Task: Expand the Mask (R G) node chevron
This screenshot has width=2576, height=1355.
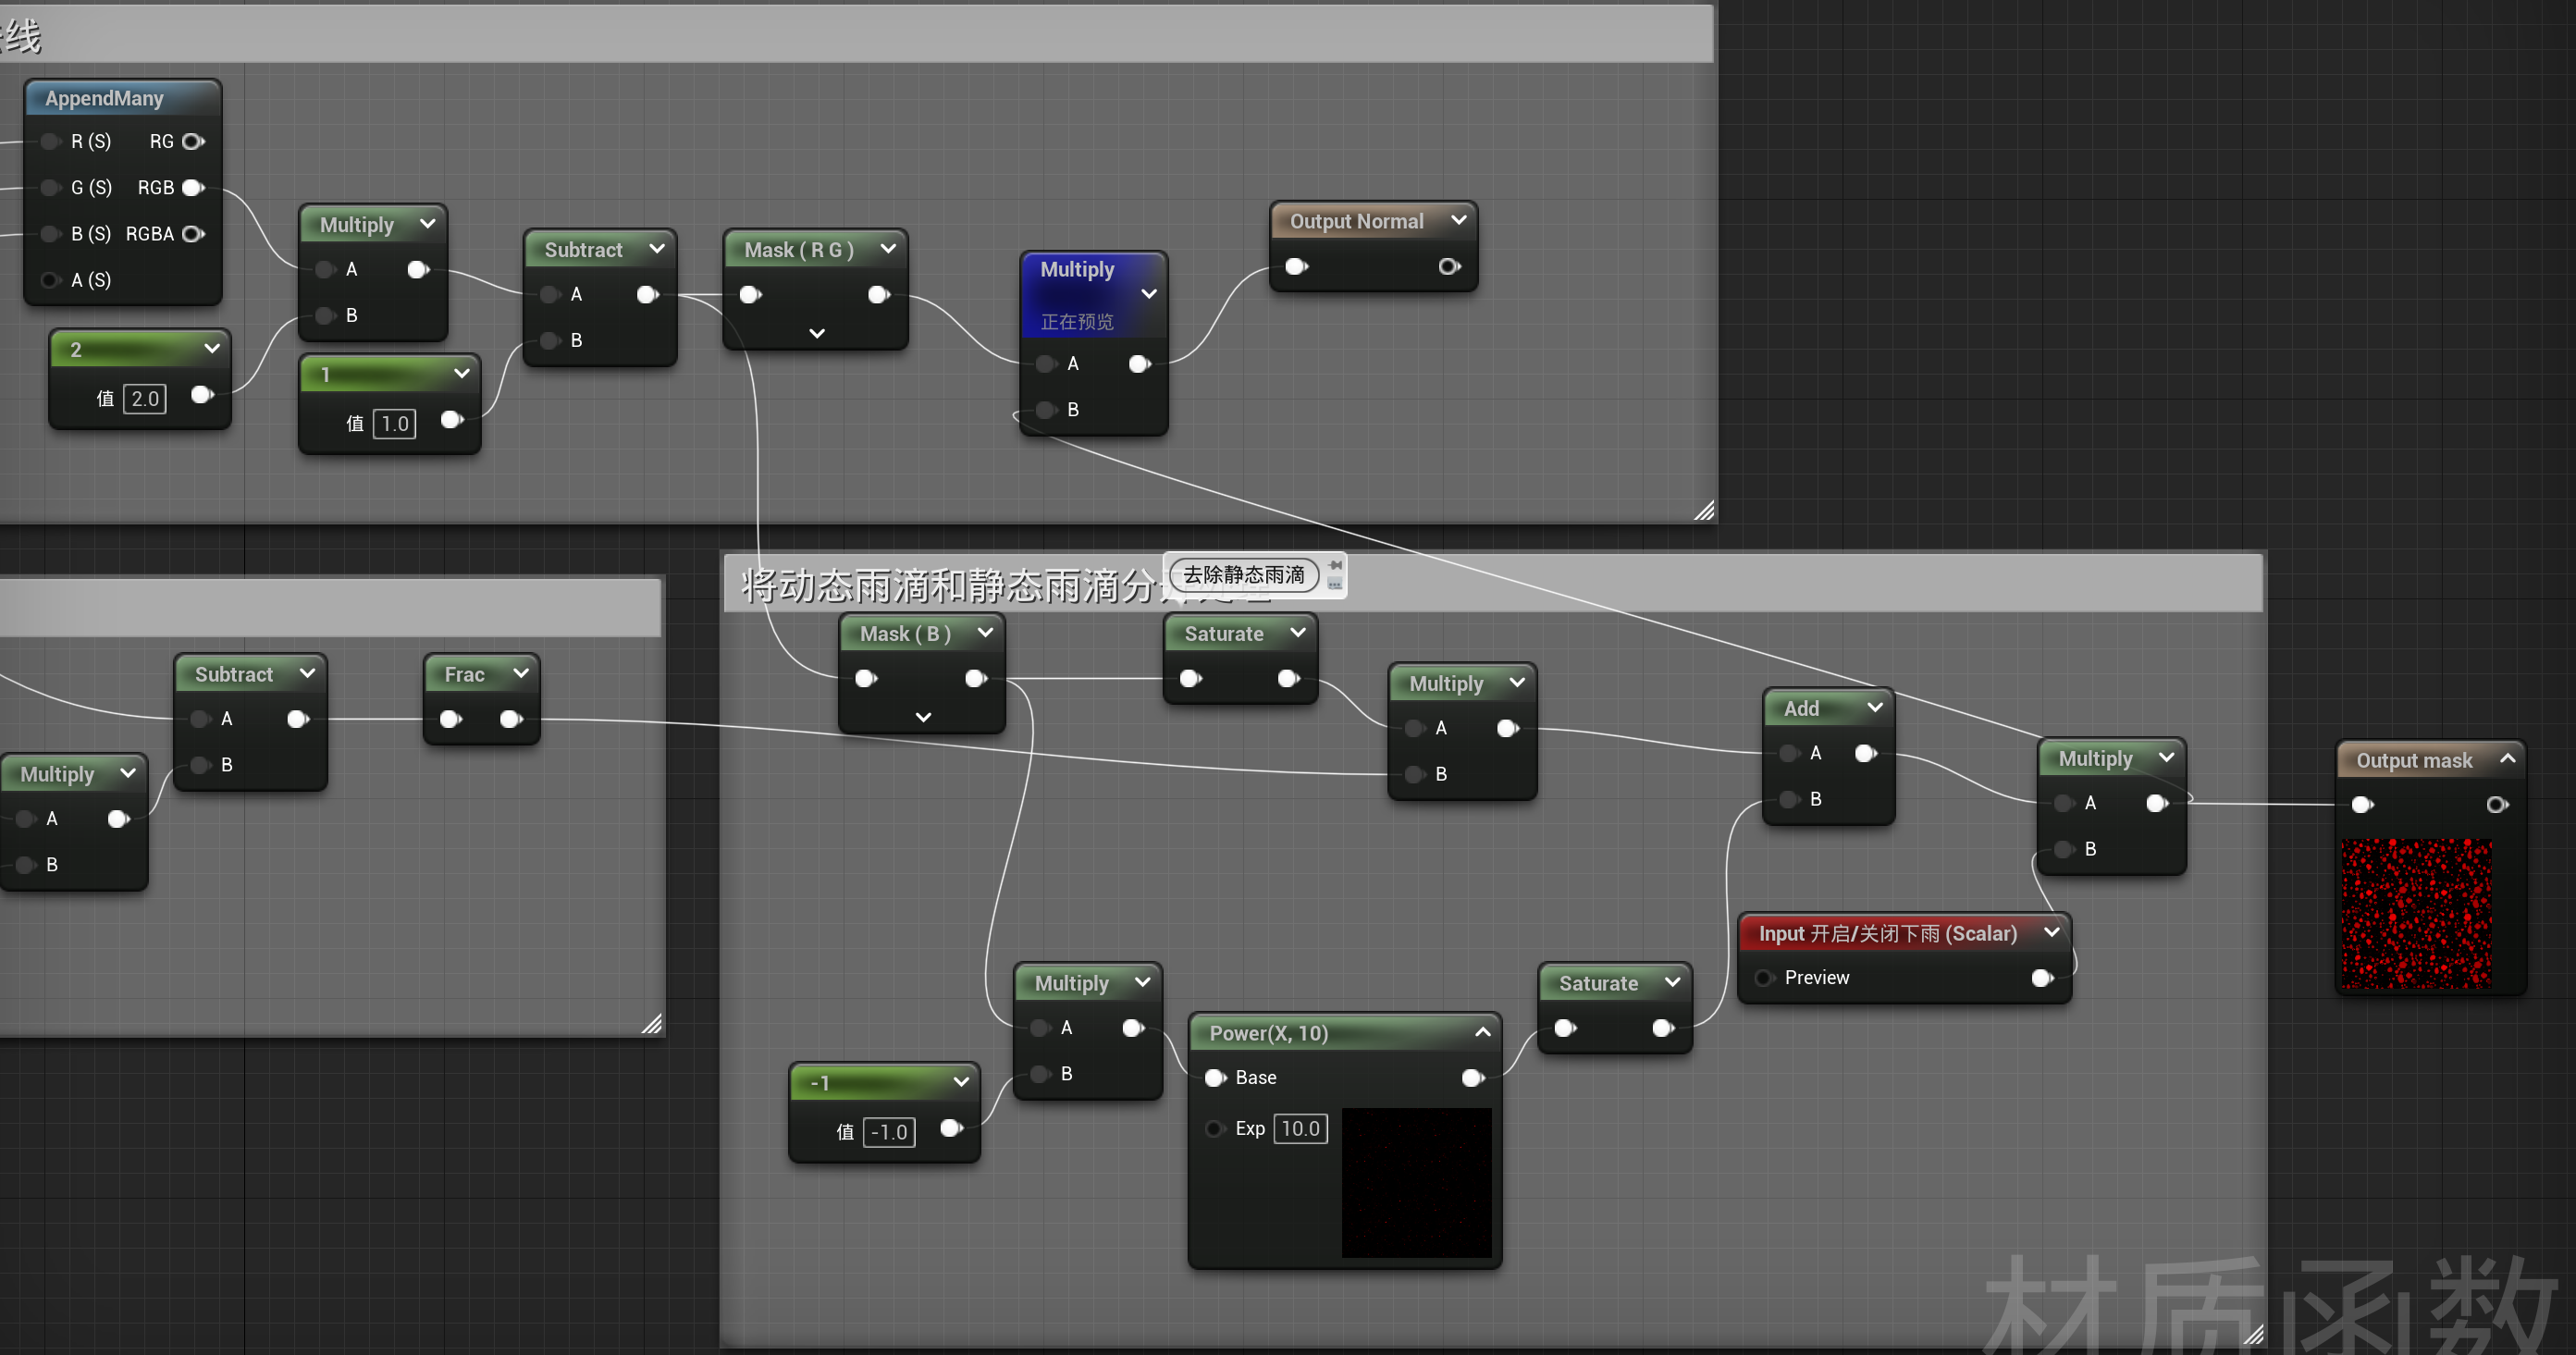Action: click(817, 333)
